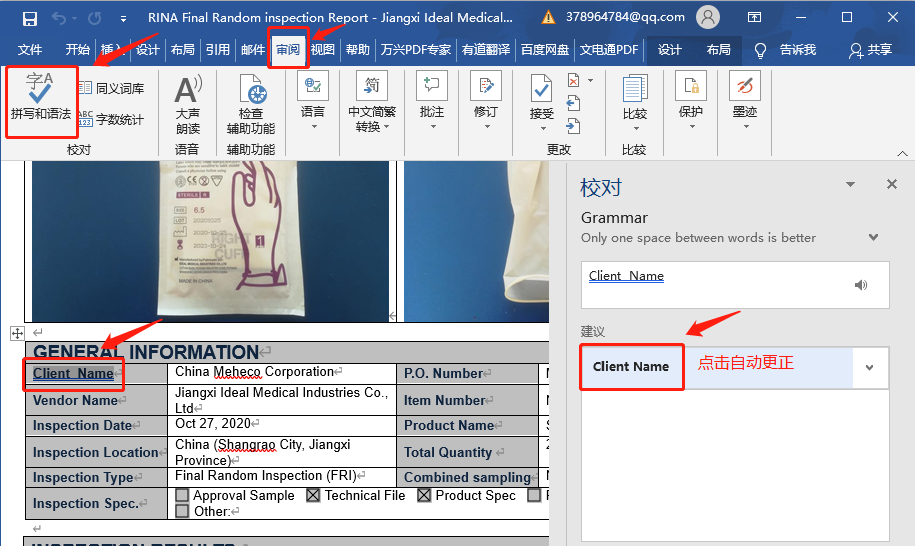Switch to the 布局 tab next to 设计
Screen dimensions: 915x546
point(183,50)
